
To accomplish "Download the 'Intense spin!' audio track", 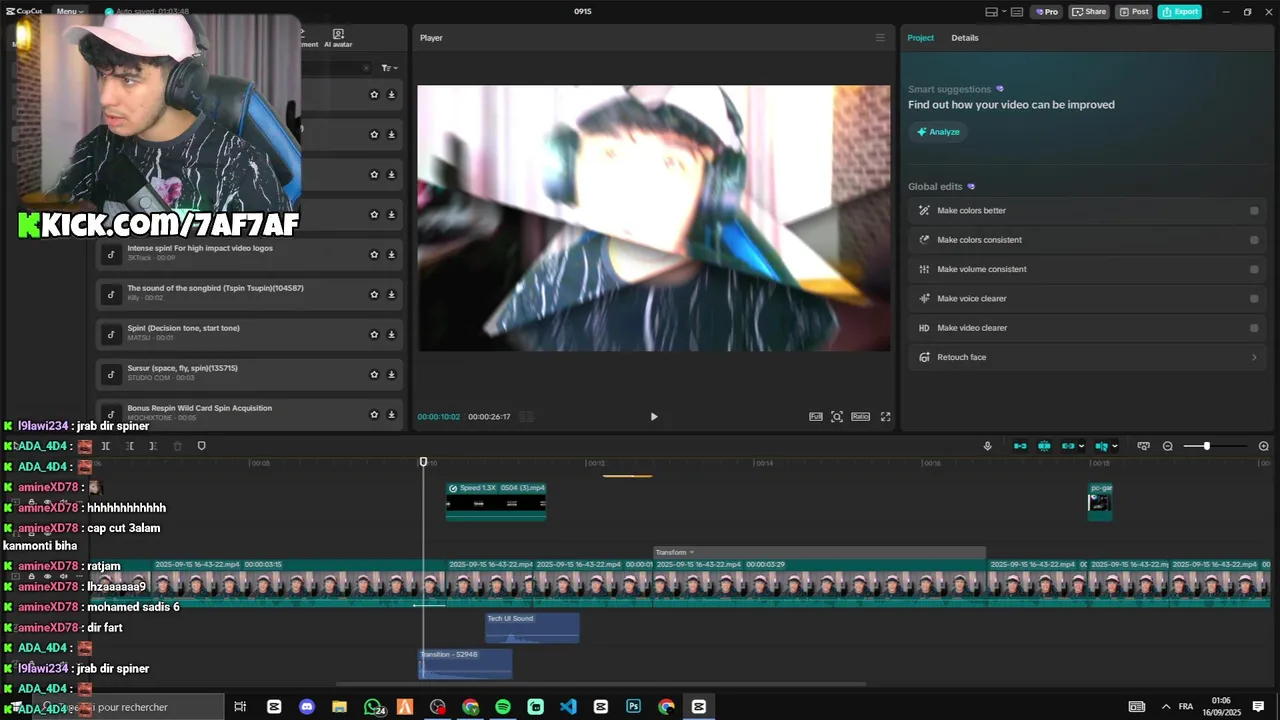I will tap(391, 254).
